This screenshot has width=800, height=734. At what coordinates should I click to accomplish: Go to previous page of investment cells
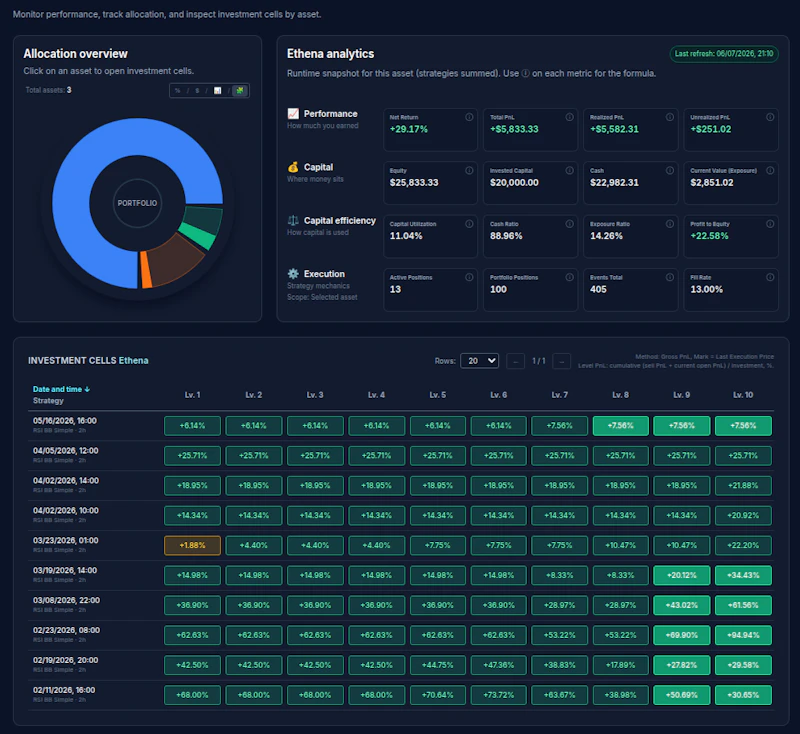(515, 361)
